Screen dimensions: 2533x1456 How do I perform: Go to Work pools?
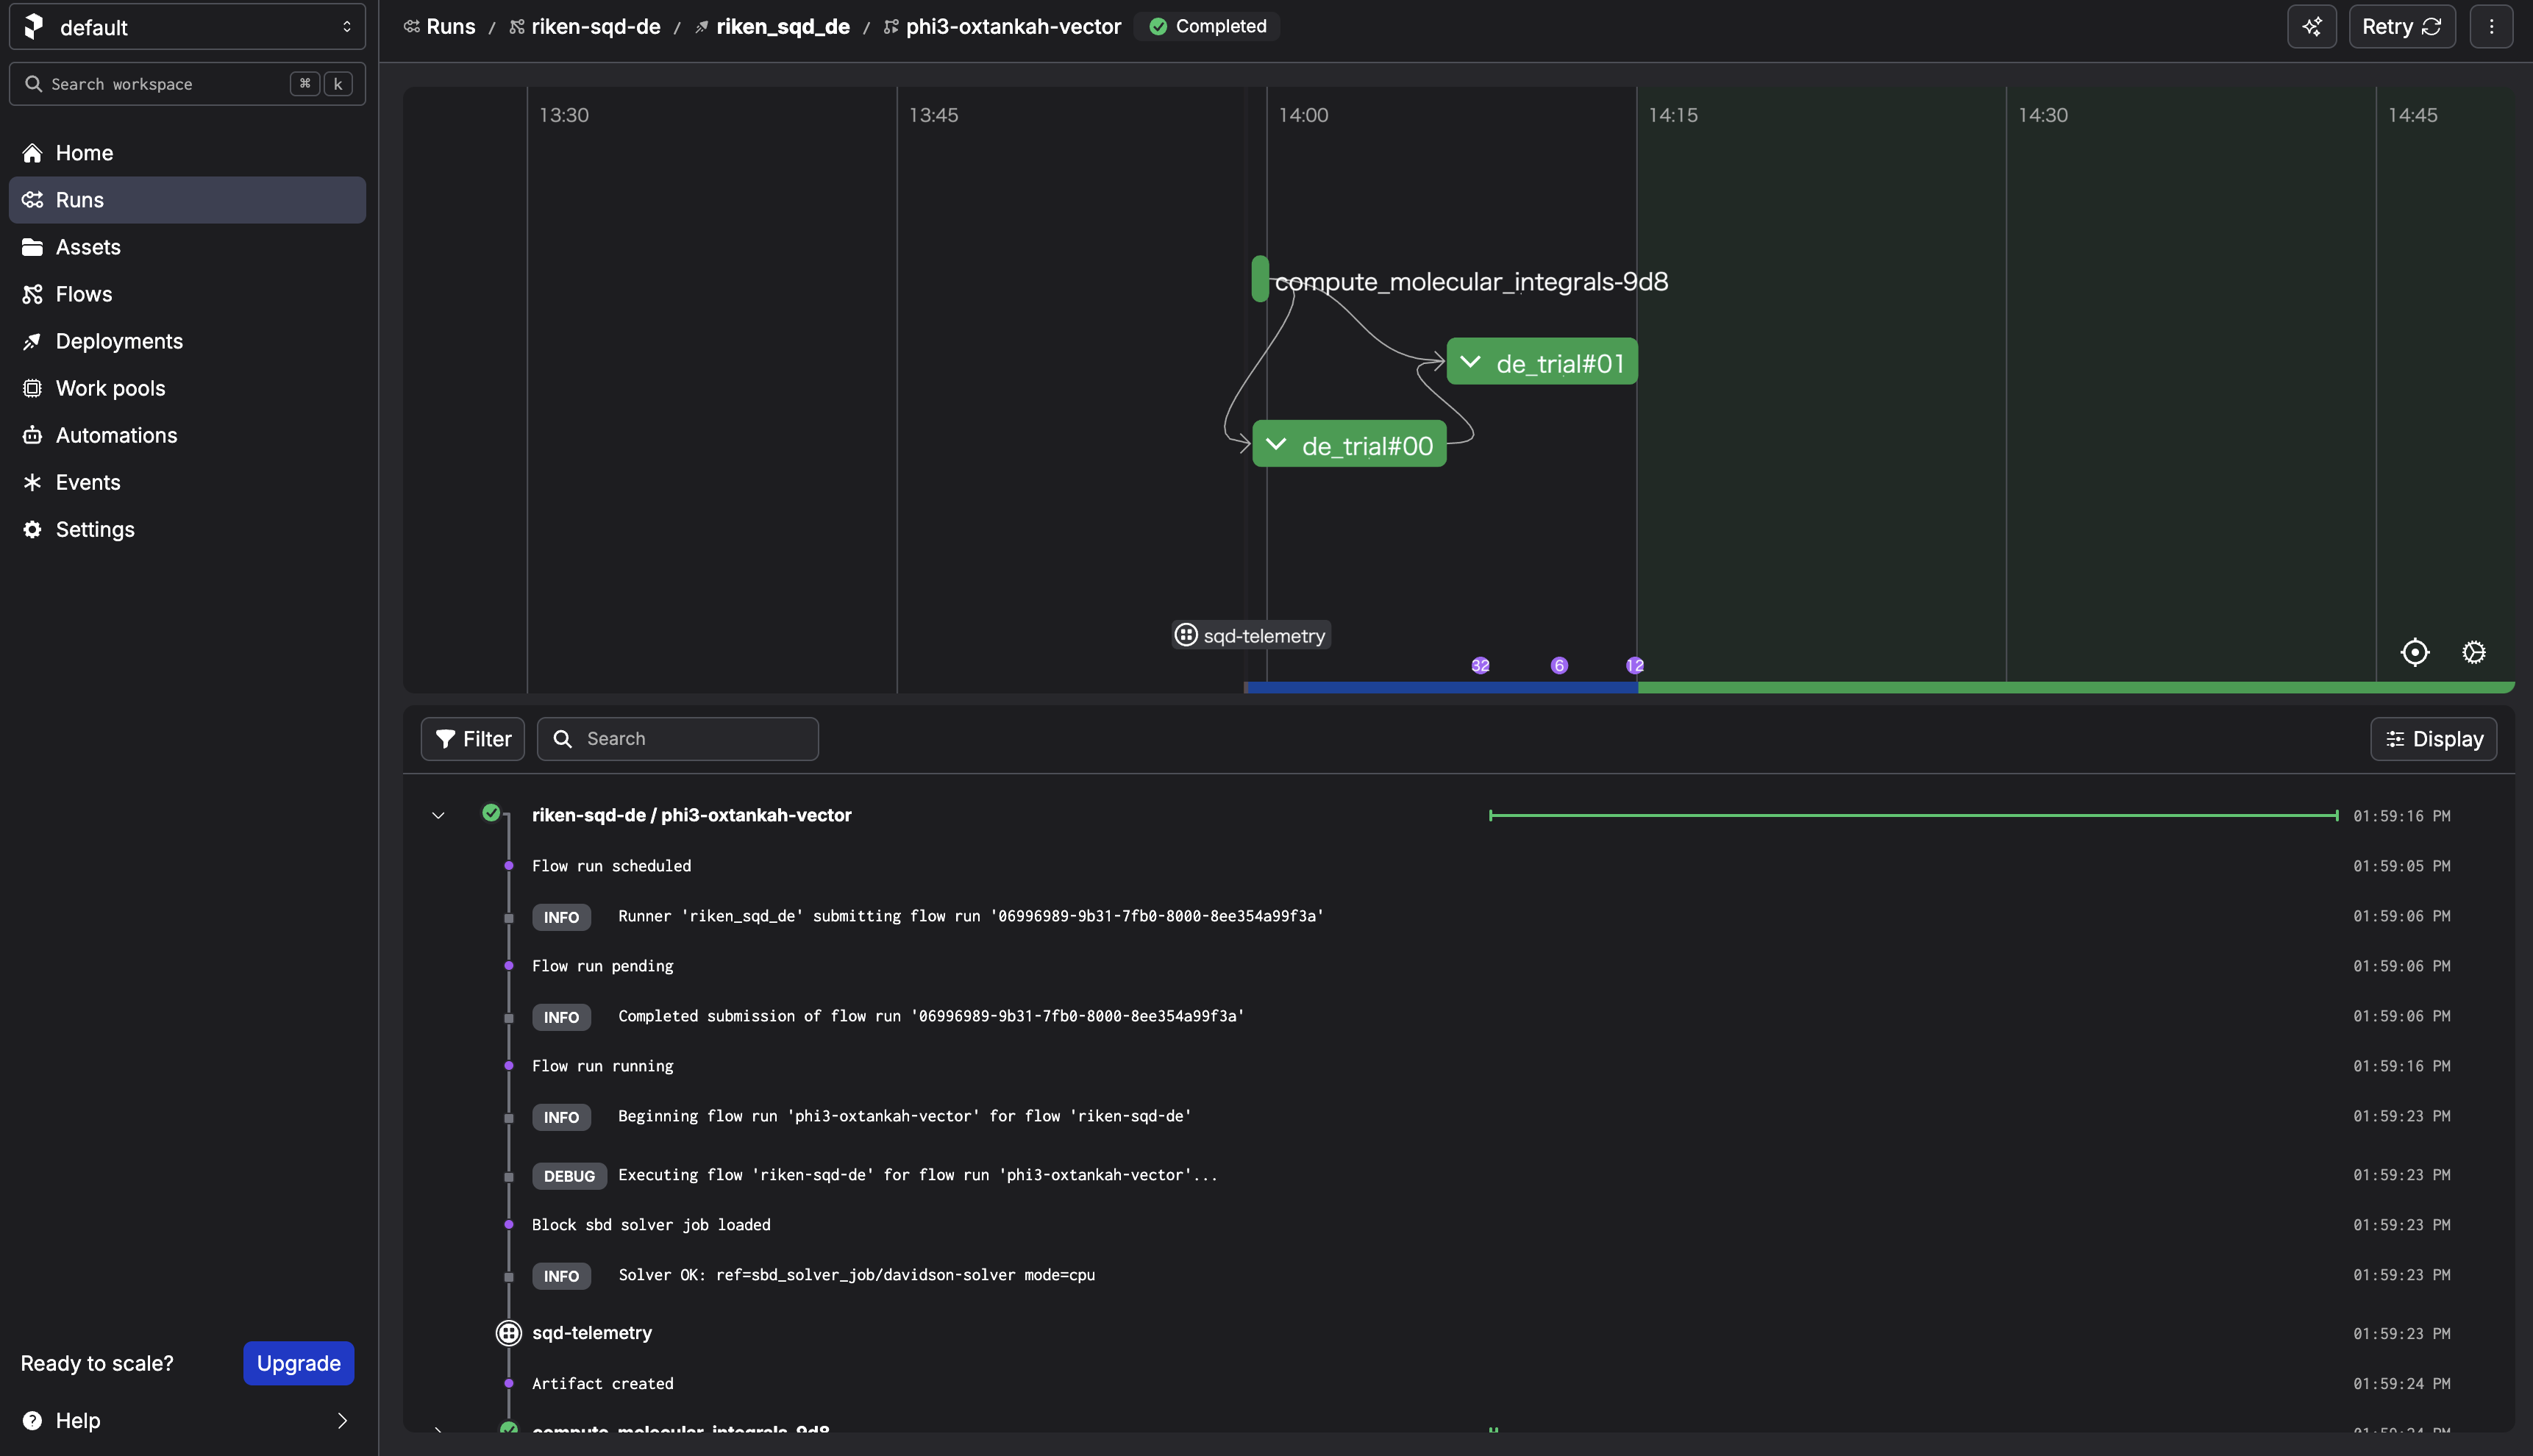point(110,388)
